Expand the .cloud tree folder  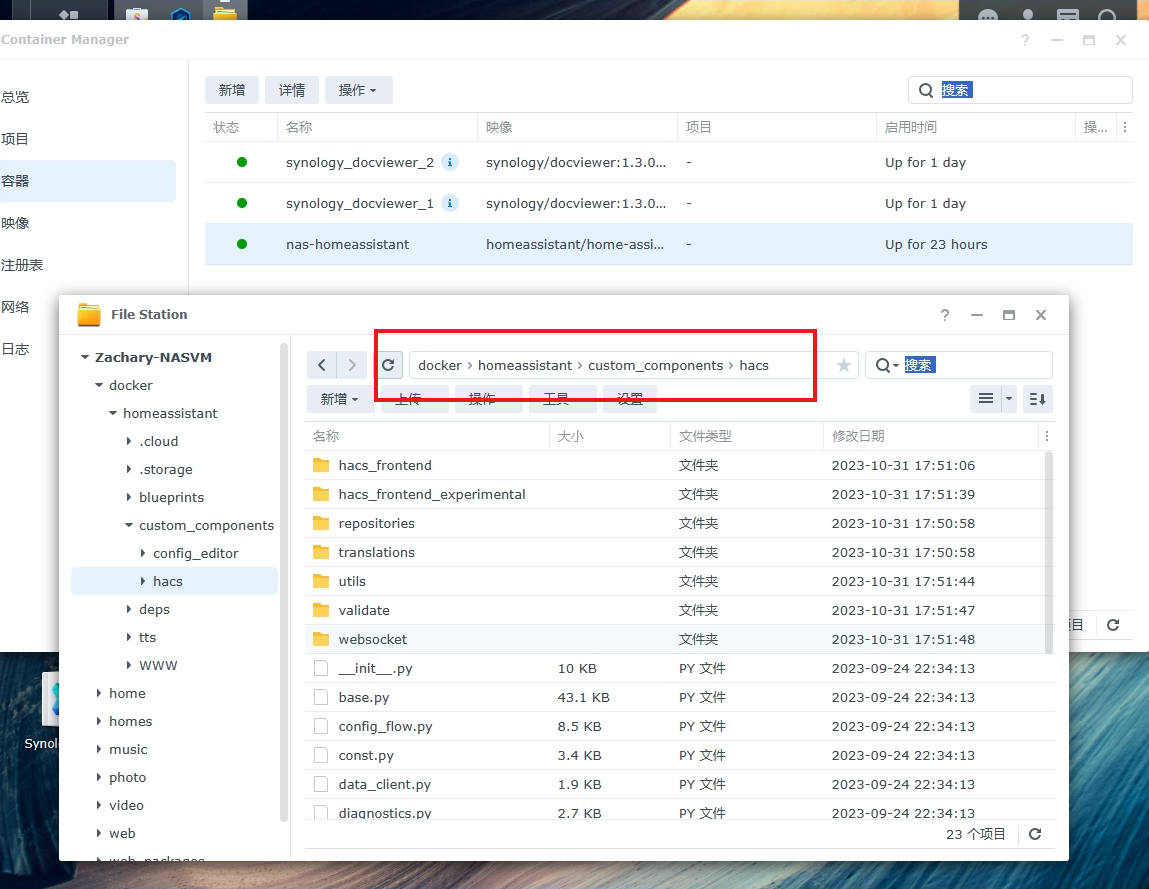click(x=129, y=441)
